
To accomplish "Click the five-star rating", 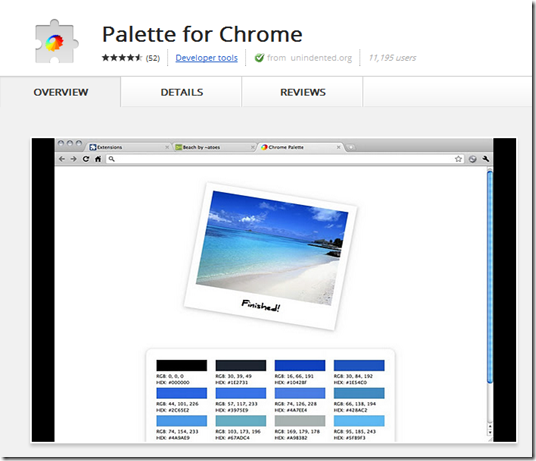I will [x=122, y=58].
